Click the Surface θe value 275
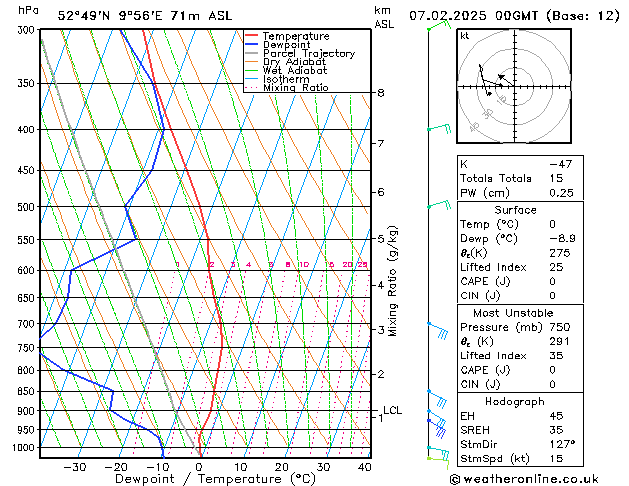This screenshot has width=629, height=486. (560, 253)
